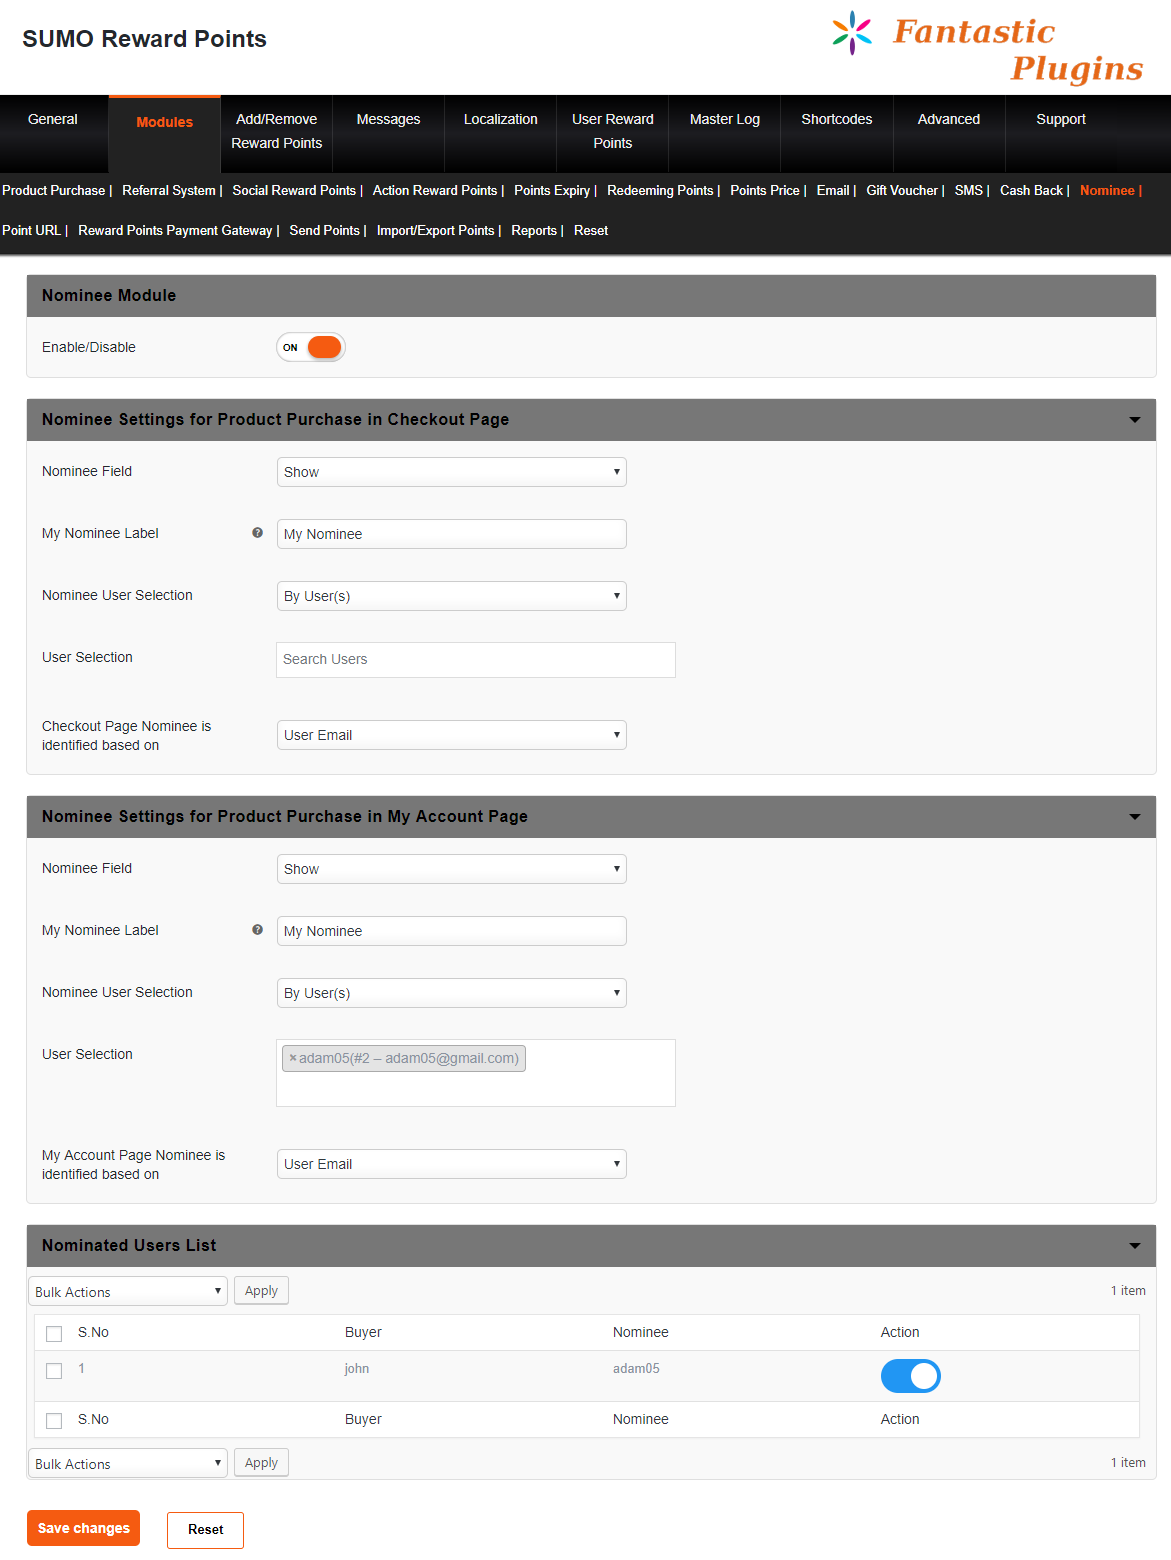Go to Send Points module
Screen dimensions: 1171x1560
[x=324, y=230]
